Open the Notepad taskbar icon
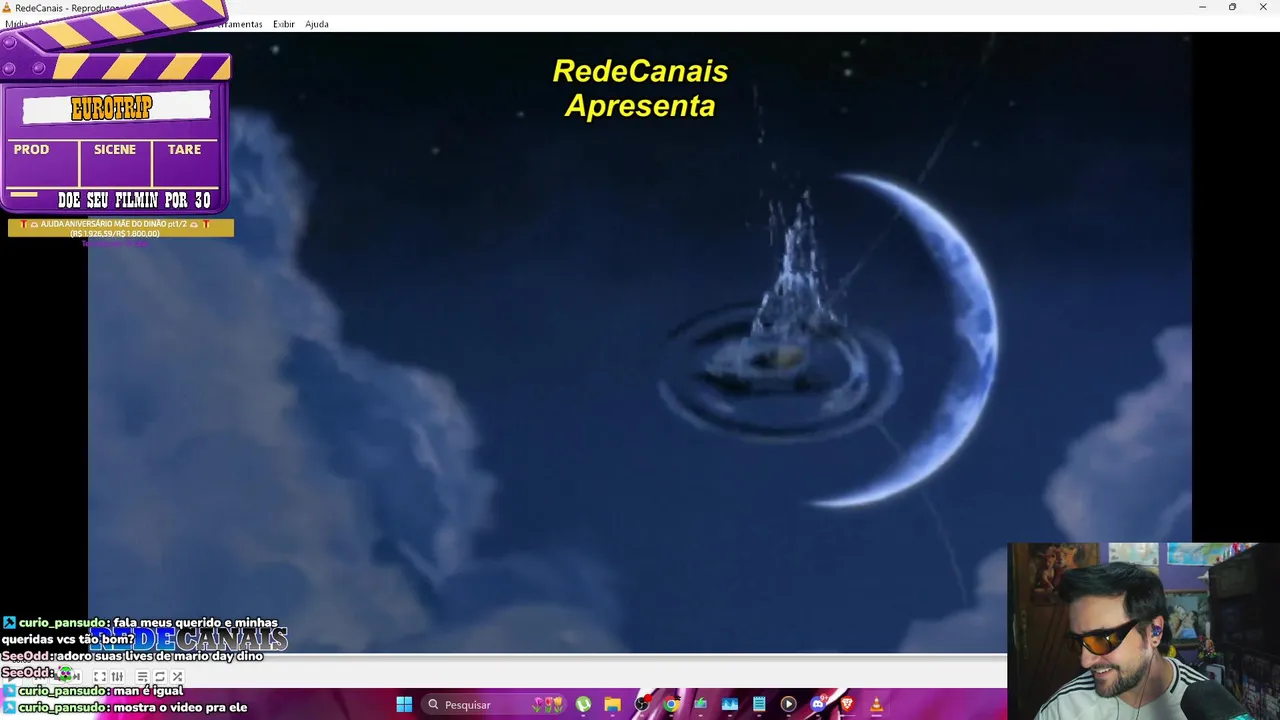1280x720 pixels. point(759,705)
